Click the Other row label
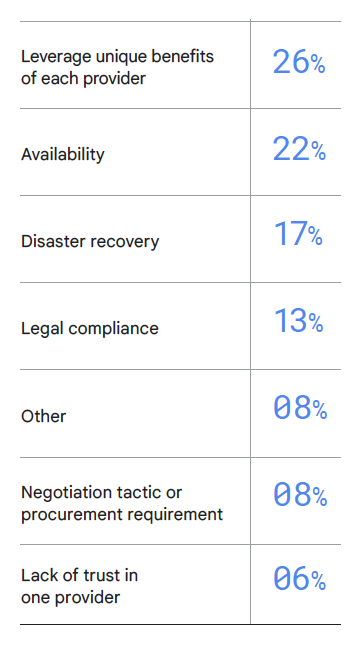 click(43, 416)
